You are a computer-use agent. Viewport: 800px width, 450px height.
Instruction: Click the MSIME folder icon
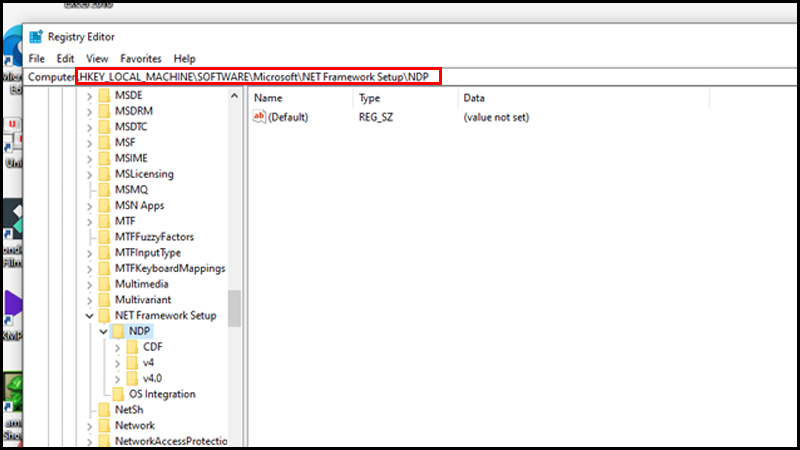point(104,158)
